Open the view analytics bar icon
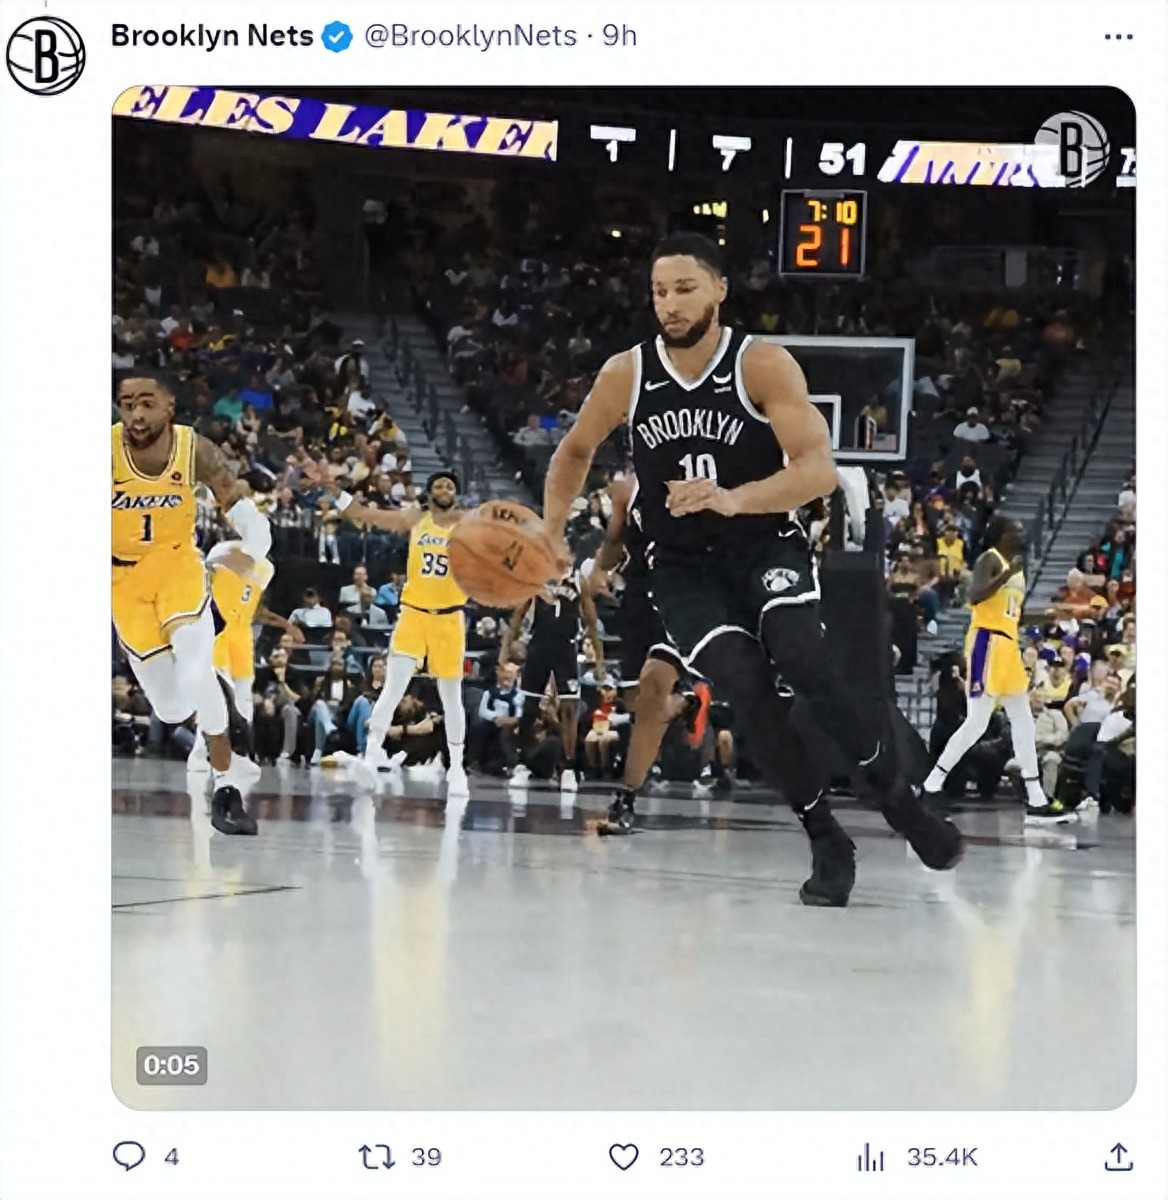Screen dimensions: 1168x1200 point(871,1157)
